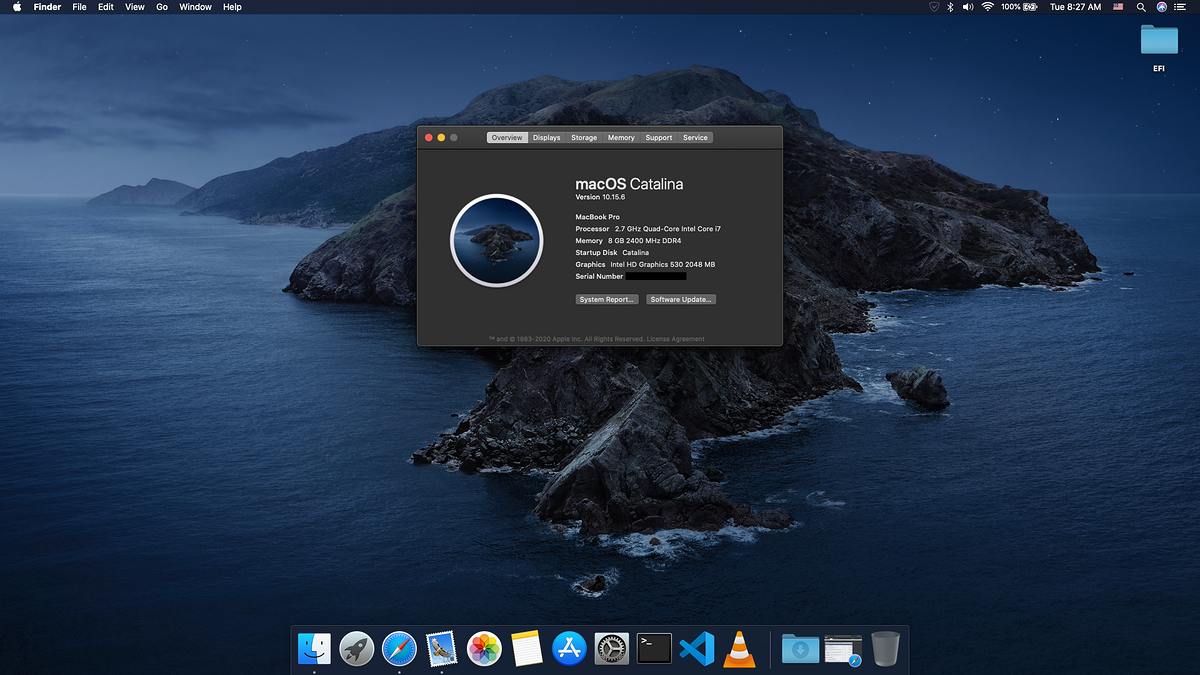Image resolution: width=1200 pixels, height=675 pixels.
Task: Switch to the Memory tab
Action: tap(621, 138)
